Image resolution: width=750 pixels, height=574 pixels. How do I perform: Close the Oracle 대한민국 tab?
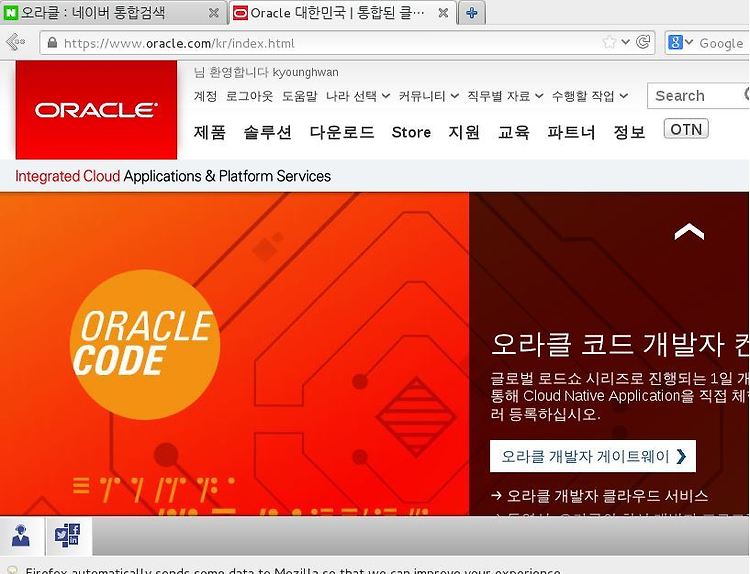pos(443,13)
